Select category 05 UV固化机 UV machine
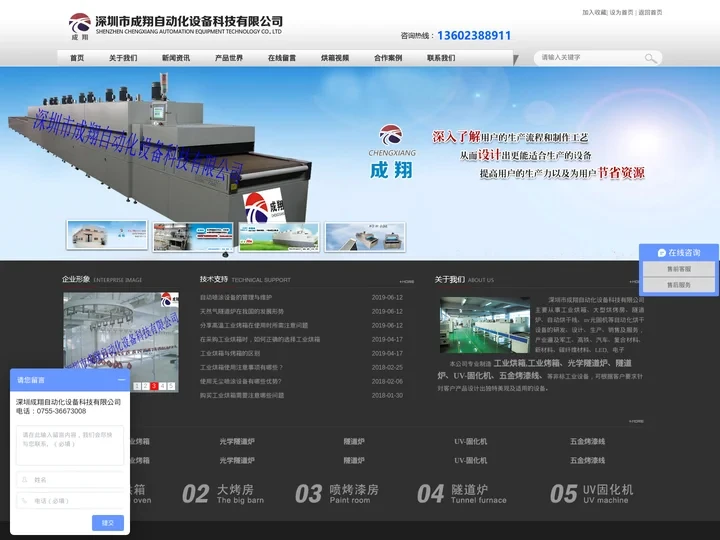The width and height of the screenshot is (720, 540). click(x=592, y=494)
